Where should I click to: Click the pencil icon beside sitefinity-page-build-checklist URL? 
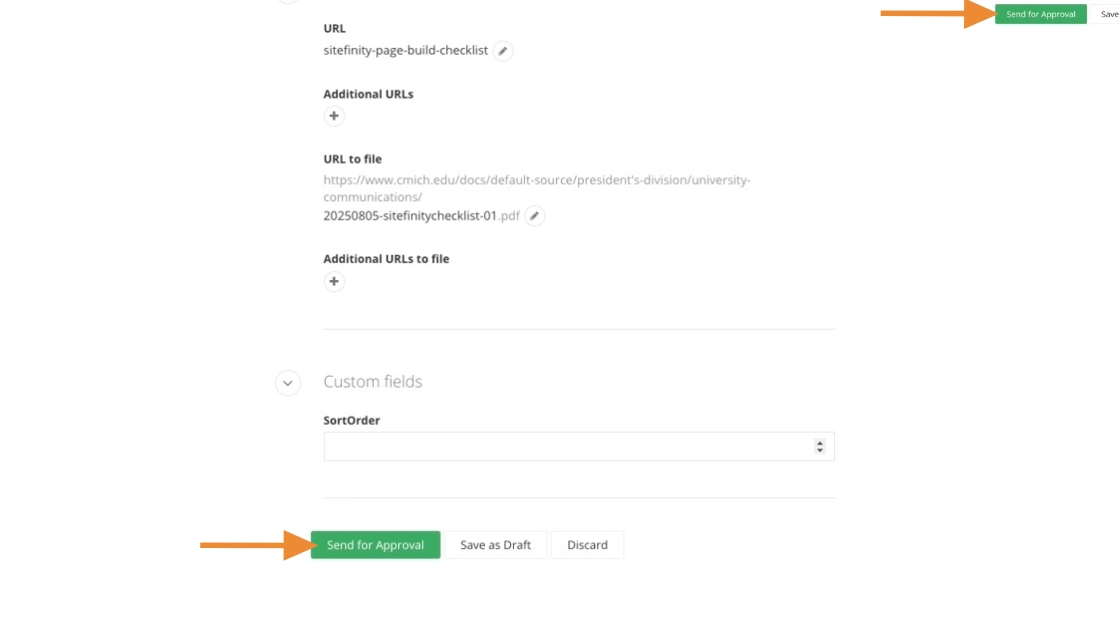point(503,50)
